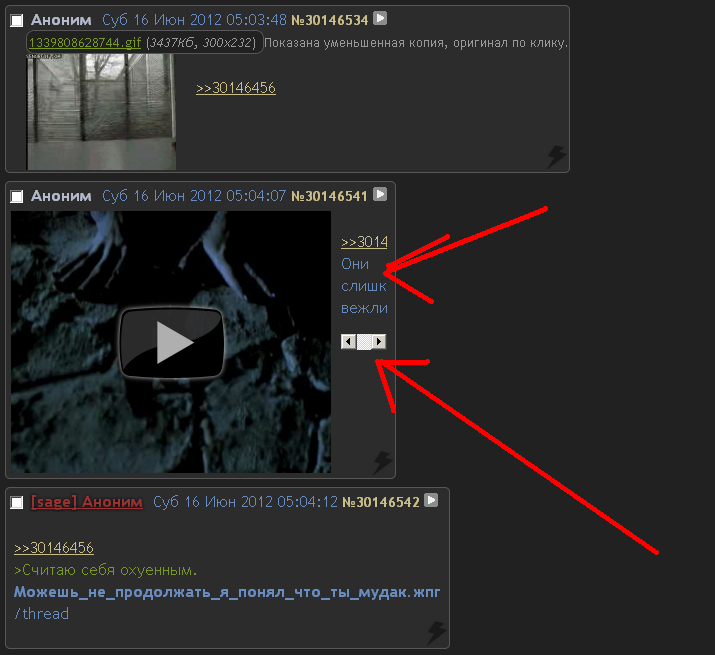
Task: Click the arrow icon next to №30146542
Action: [x=431, y=500]
